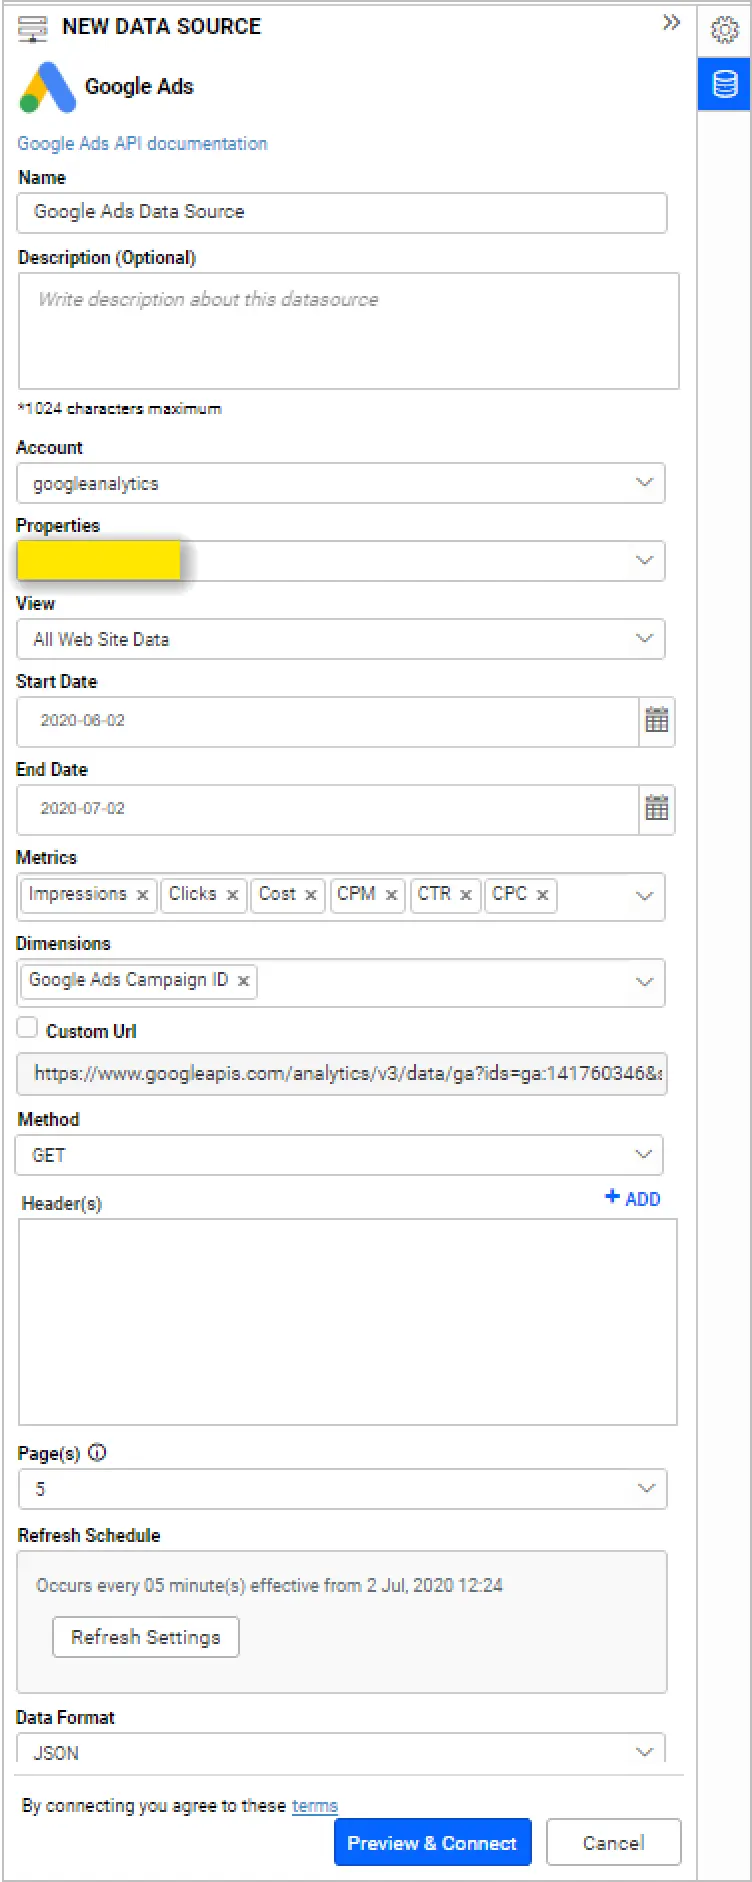The image size is (752, 1882).
Task: Expand the Account dropdown
Action: 644,483
